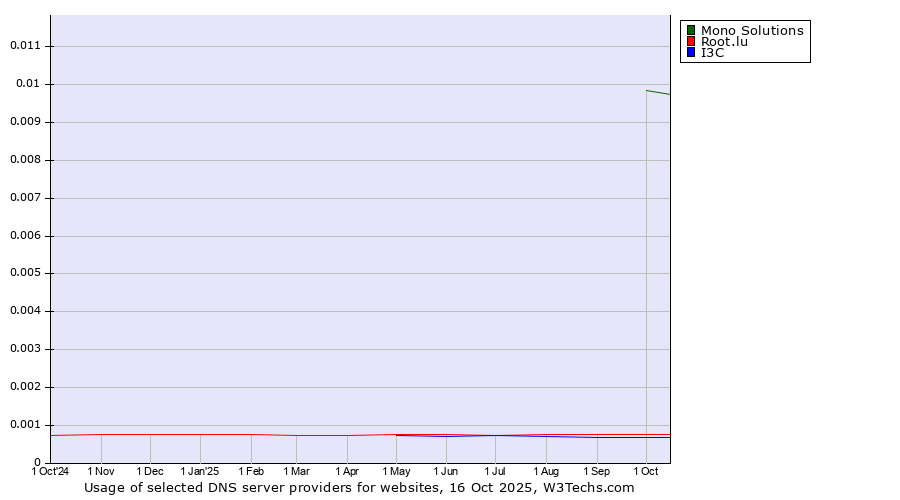Click the 1 Oct'24 x-axis label
Screen dimensions: 900x500
point(50,471)
